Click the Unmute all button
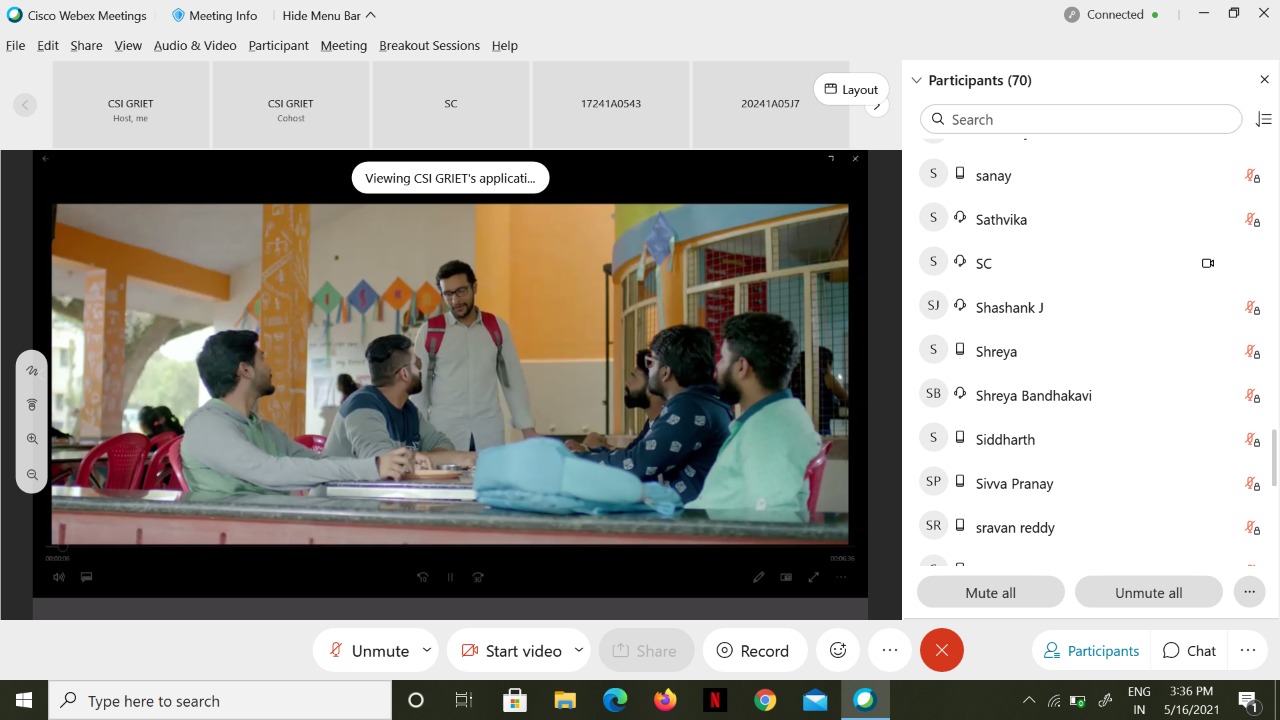Image resolution: width=1280 pixels, height=720 pixels. click(x=1148, y=592)
